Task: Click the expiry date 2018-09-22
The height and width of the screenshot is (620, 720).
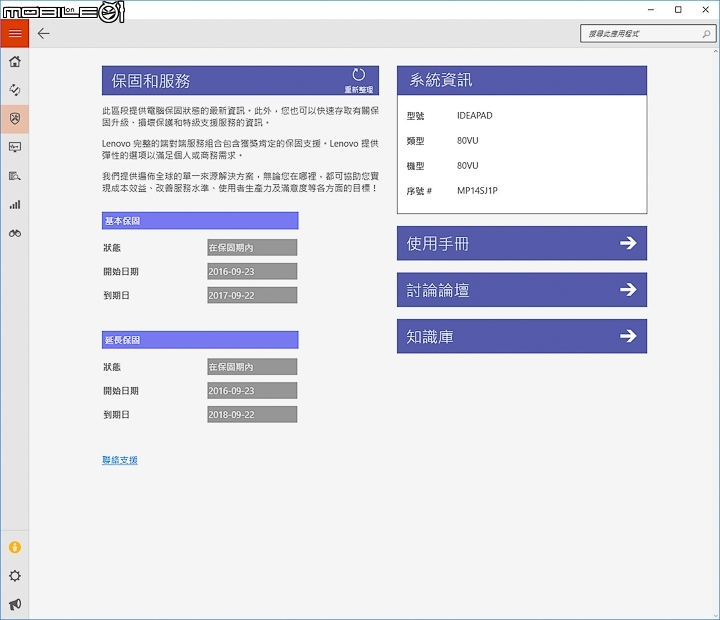Action: click(252, 415)
